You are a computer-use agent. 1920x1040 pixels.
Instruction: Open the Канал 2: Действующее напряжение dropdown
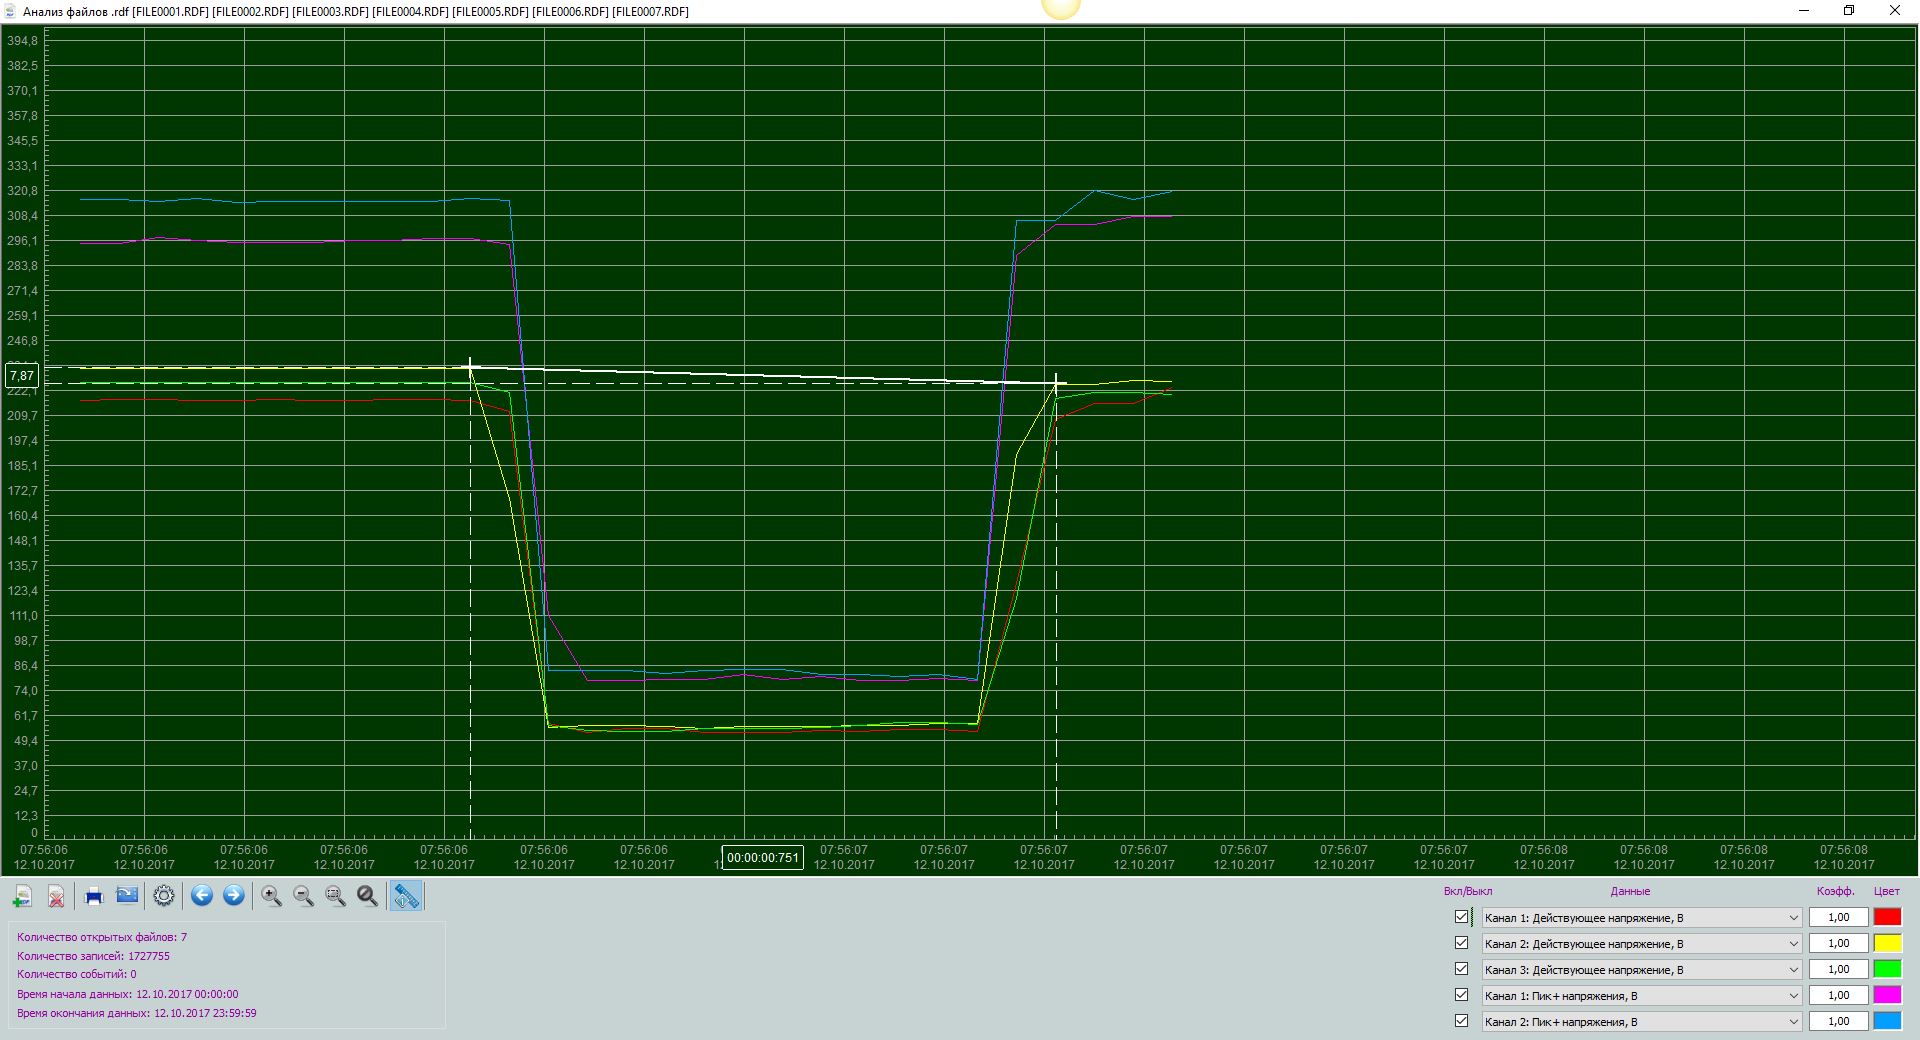tap(1642, 943)
